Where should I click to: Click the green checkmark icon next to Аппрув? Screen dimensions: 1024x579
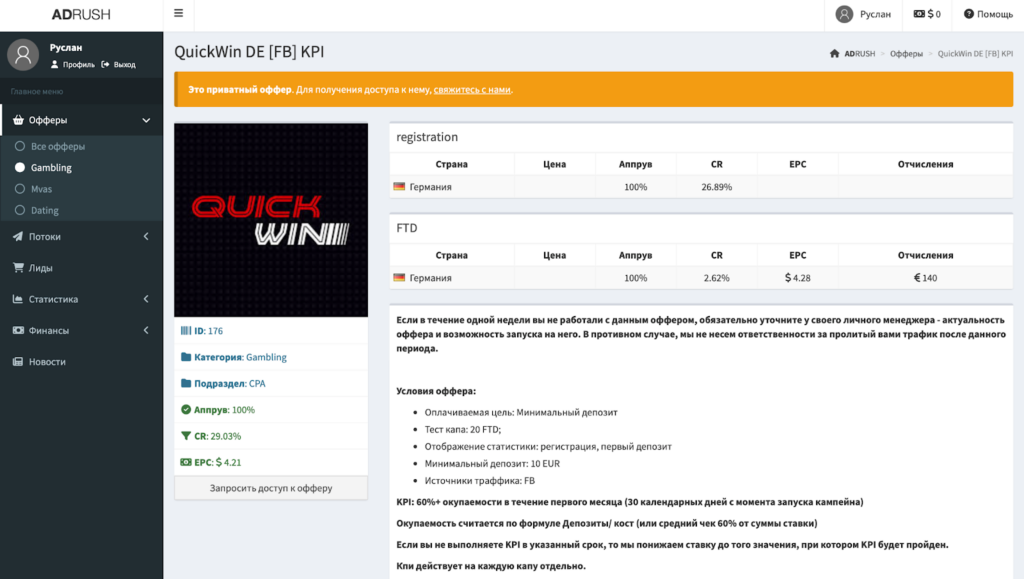186,409
